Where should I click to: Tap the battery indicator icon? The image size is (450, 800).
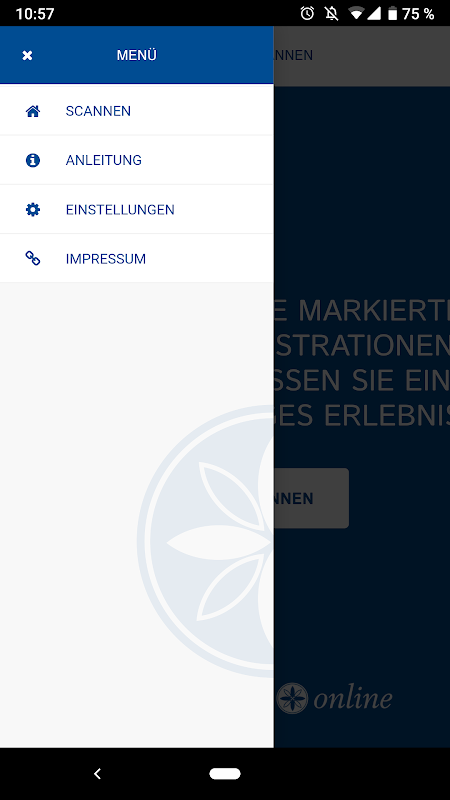pyautogui.click(x=392, y=13)
